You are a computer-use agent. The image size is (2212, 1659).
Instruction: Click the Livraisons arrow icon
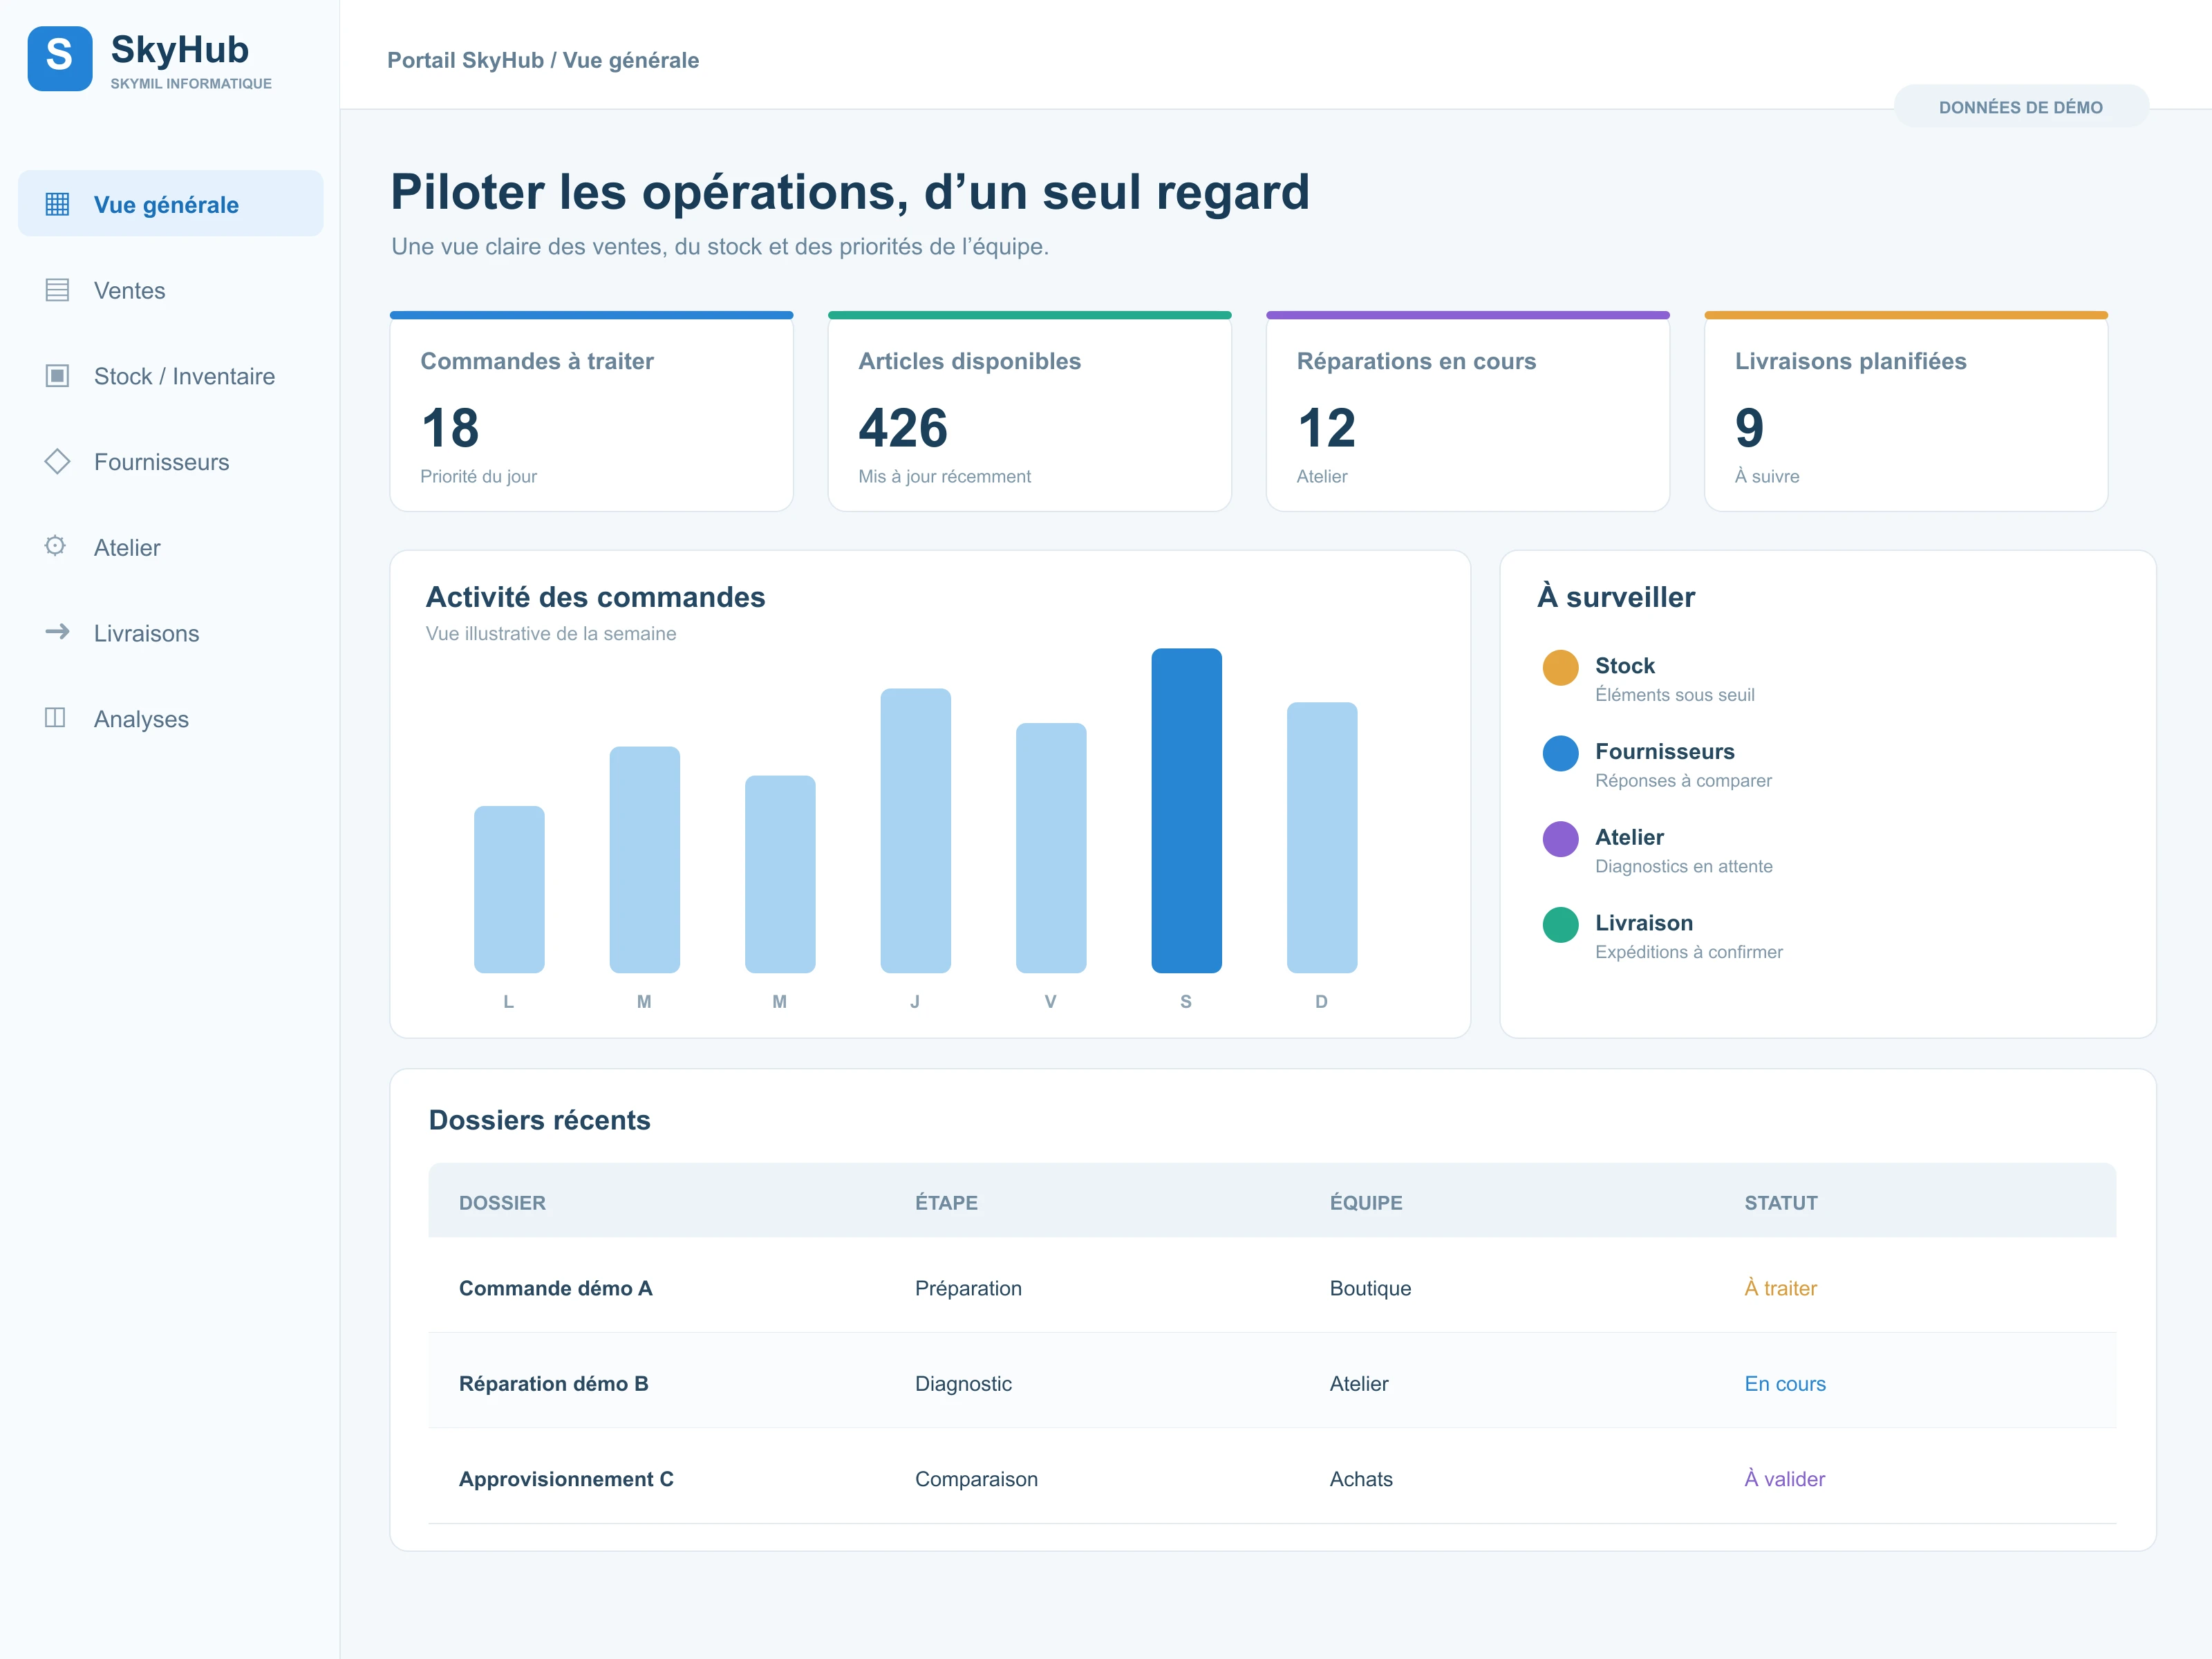point(57,632)
